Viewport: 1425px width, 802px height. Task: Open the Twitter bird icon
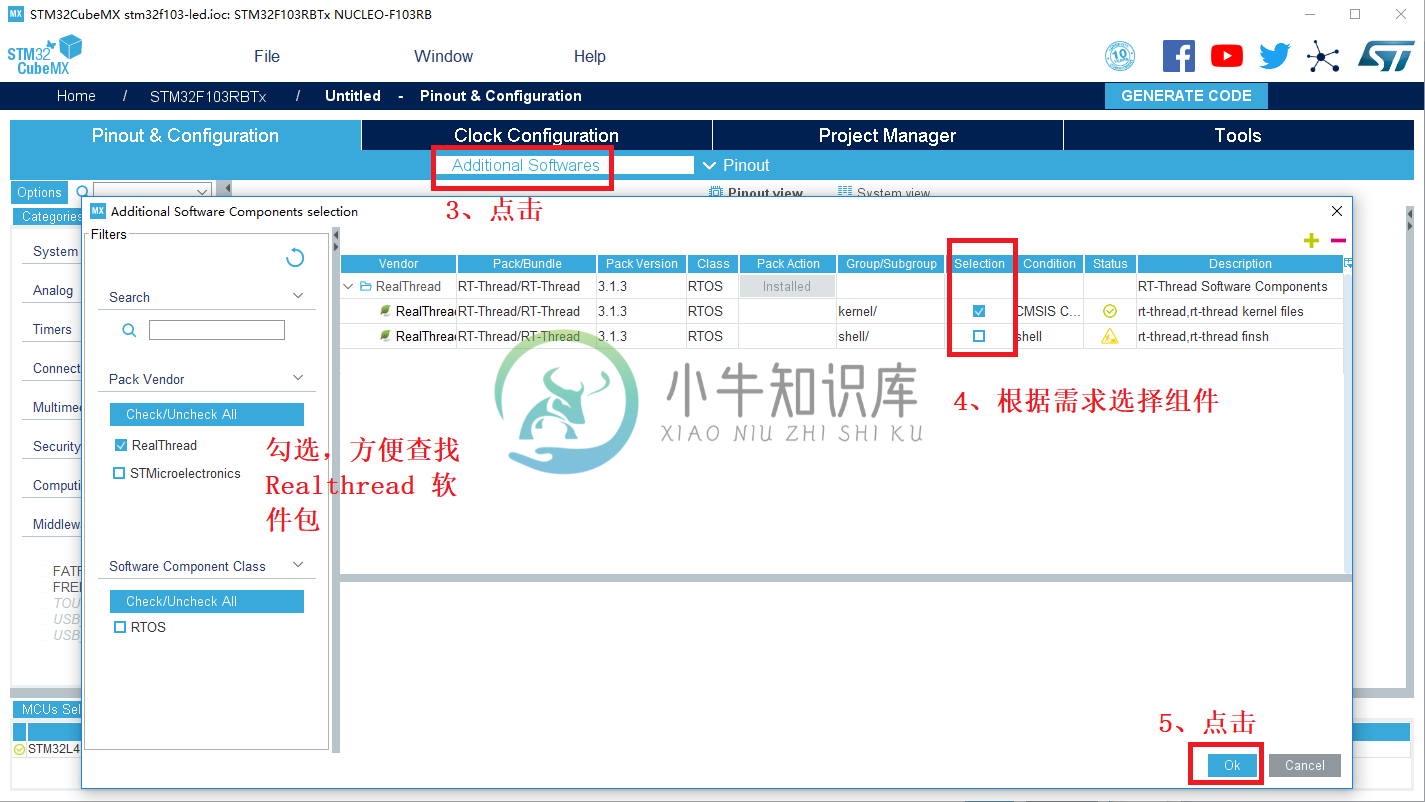(x=1275, y=56)
